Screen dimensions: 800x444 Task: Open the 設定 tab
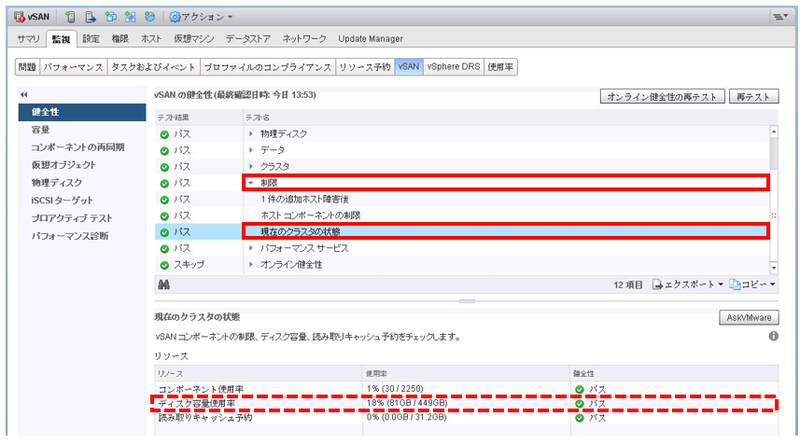click(x=91, y=39)
